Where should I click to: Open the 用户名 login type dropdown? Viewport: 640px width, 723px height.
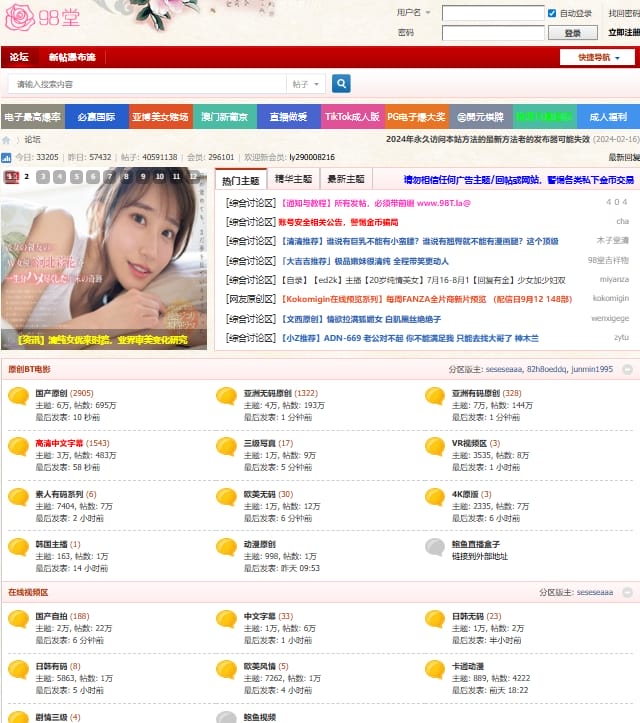(x=416, y=13)
